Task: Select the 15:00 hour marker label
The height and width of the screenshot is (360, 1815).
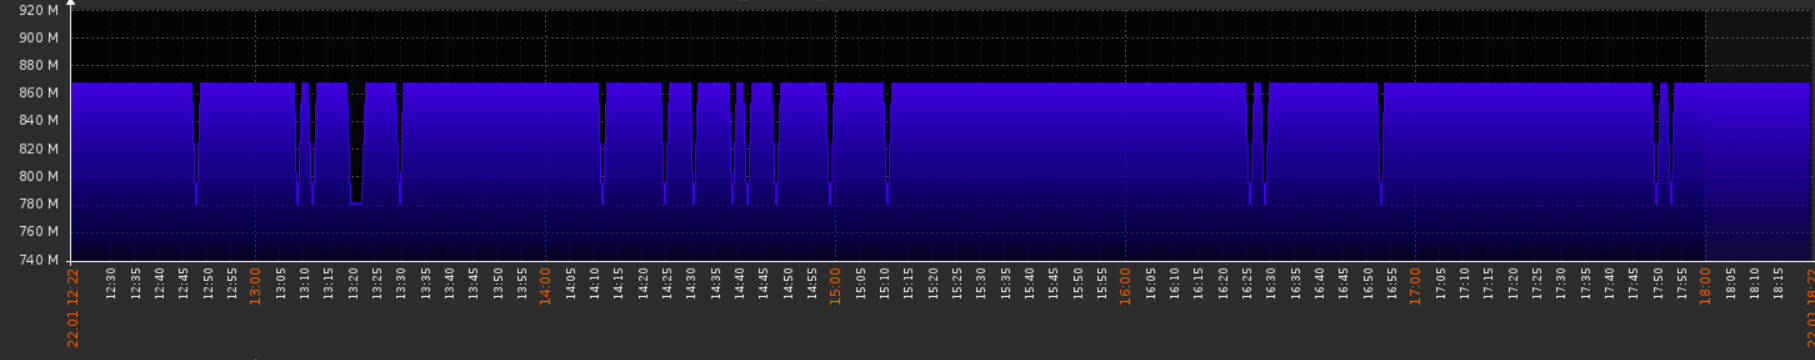Action: [835, 286]
